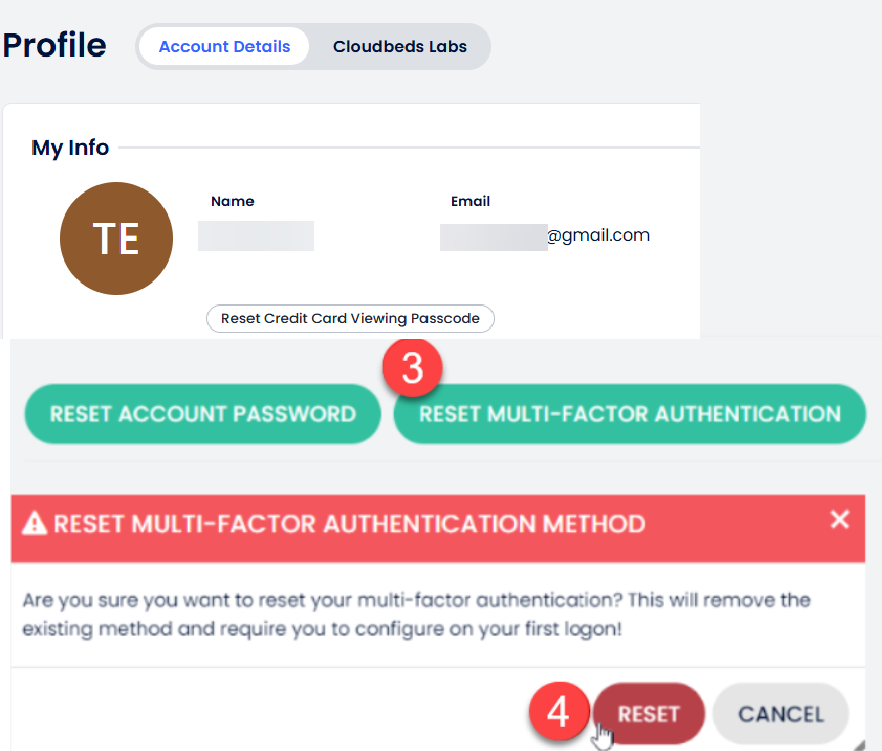Confirm with the red Reset button
Image resolution: width=882 pixels, height=751 pixels.
648,714
